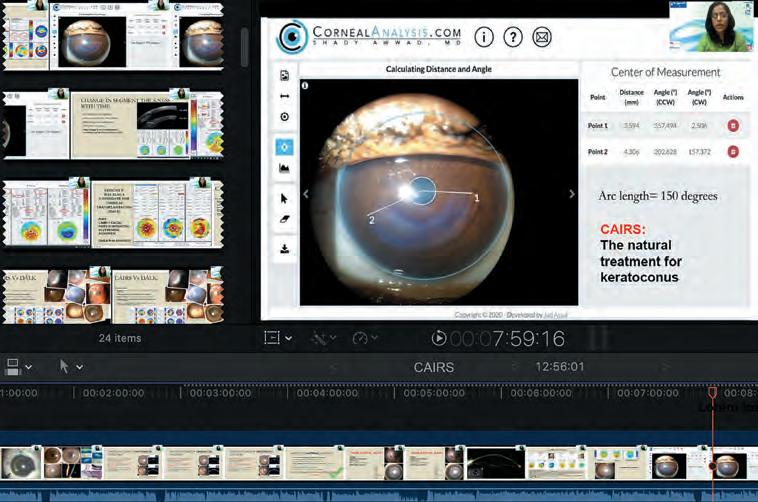Toggle the highlighted blue center tool
Viewport: 758px width, 502px height.
click(284, 147)
